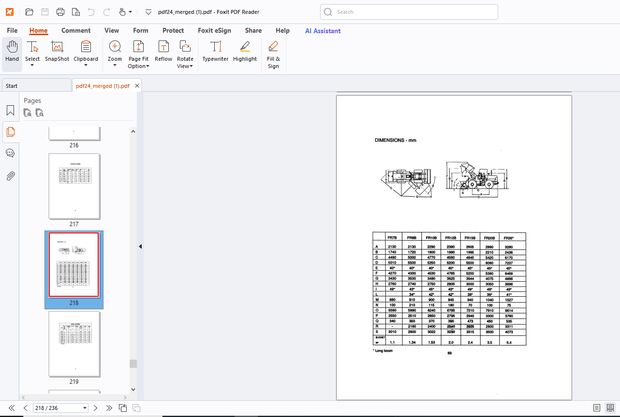Open the Share ribbon tab
This screenshot has height=417, width=620.
pyautogui.click(x=253, y=30)
